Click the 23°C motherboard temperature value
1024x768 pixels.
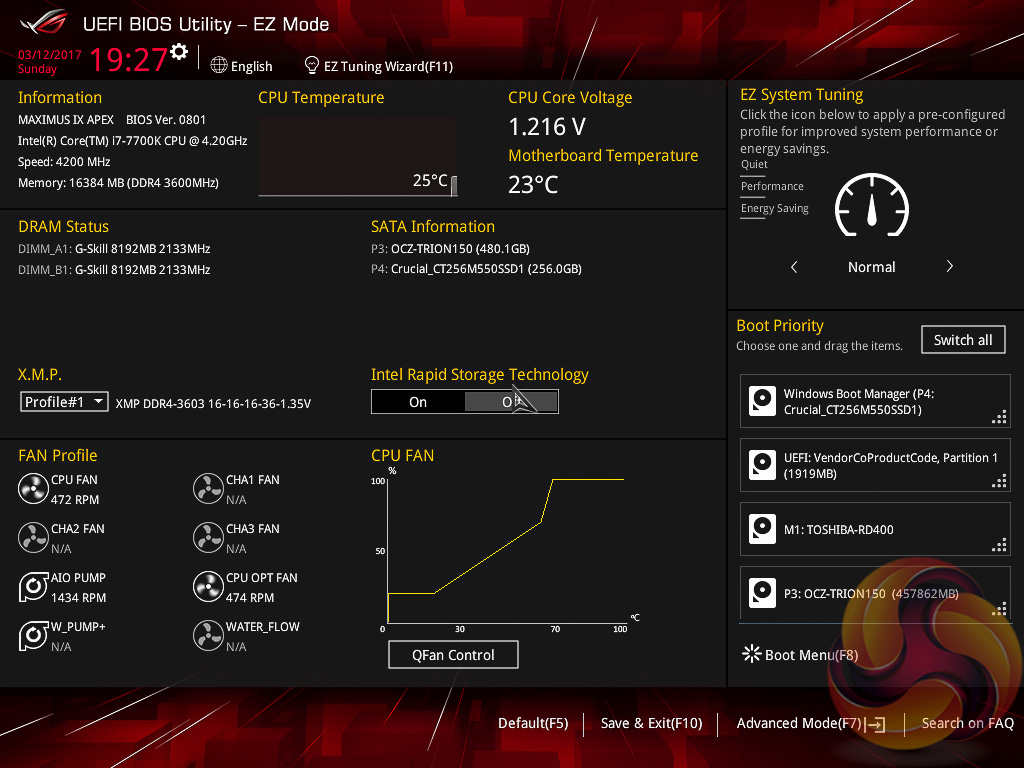534,185
